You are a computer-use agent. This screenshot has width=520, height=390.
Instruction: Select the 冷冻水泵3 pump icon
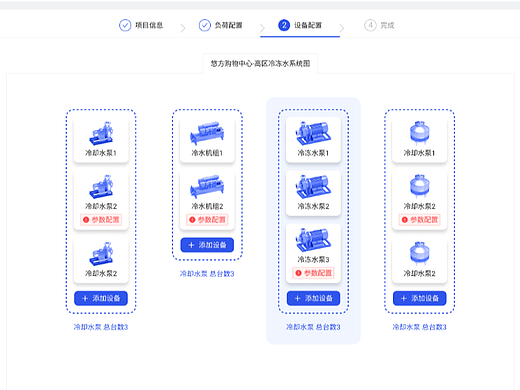(313, 240)
